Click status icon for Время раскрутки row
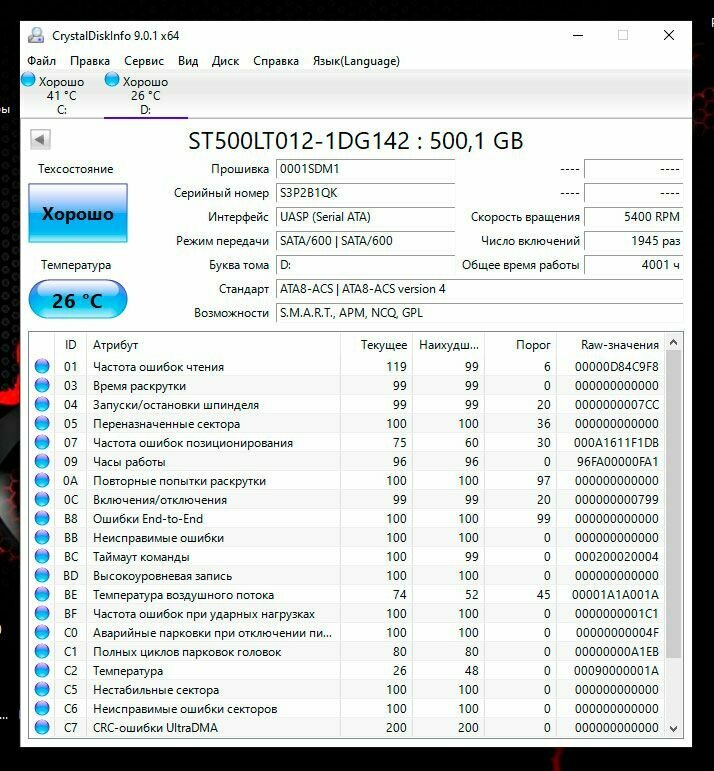 pos(42,386)
